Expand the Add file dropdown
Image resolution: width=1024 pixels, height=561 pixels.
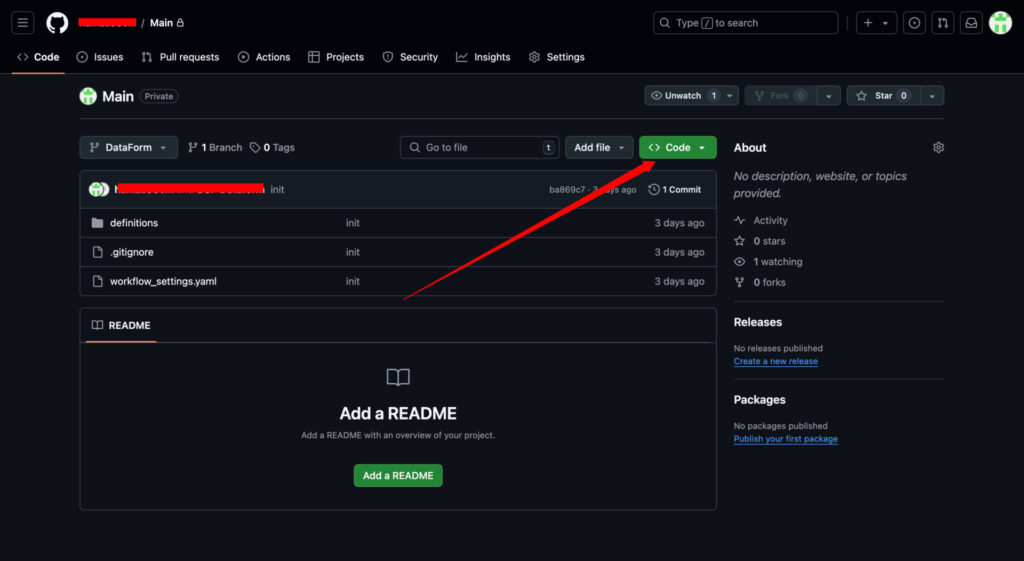click(x=599, y=148)
